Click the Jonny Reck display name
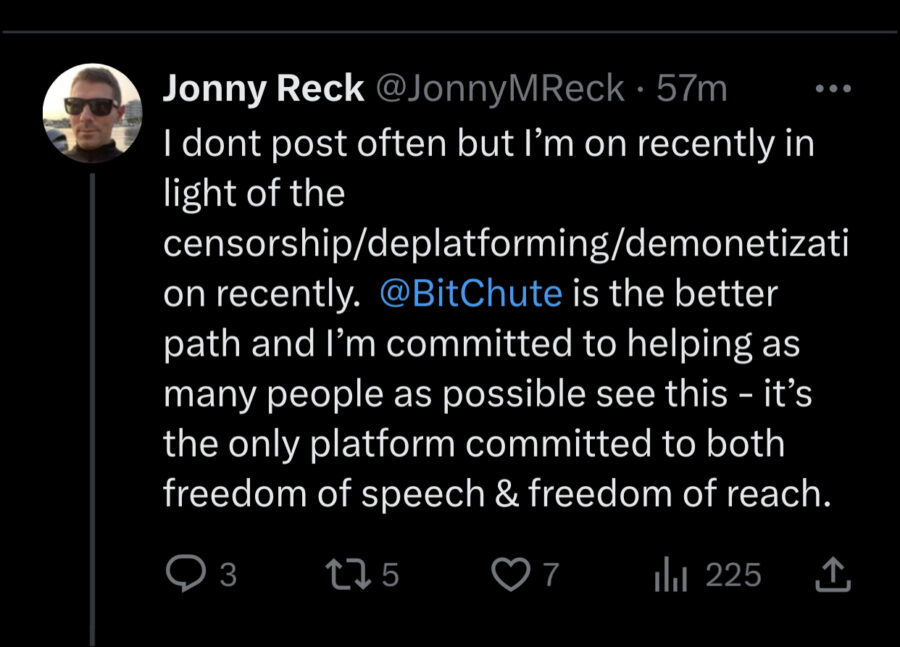Screen dimensions: 900x647 [263, 89]
